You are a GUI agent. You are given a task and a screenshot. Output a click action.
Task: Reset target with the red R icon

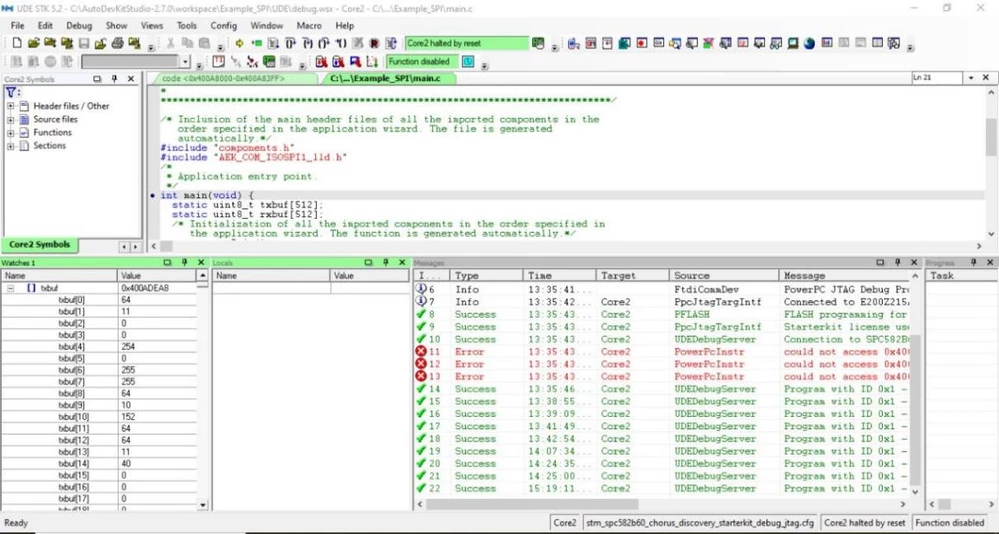pyautogui.click(x=375, y=43)
